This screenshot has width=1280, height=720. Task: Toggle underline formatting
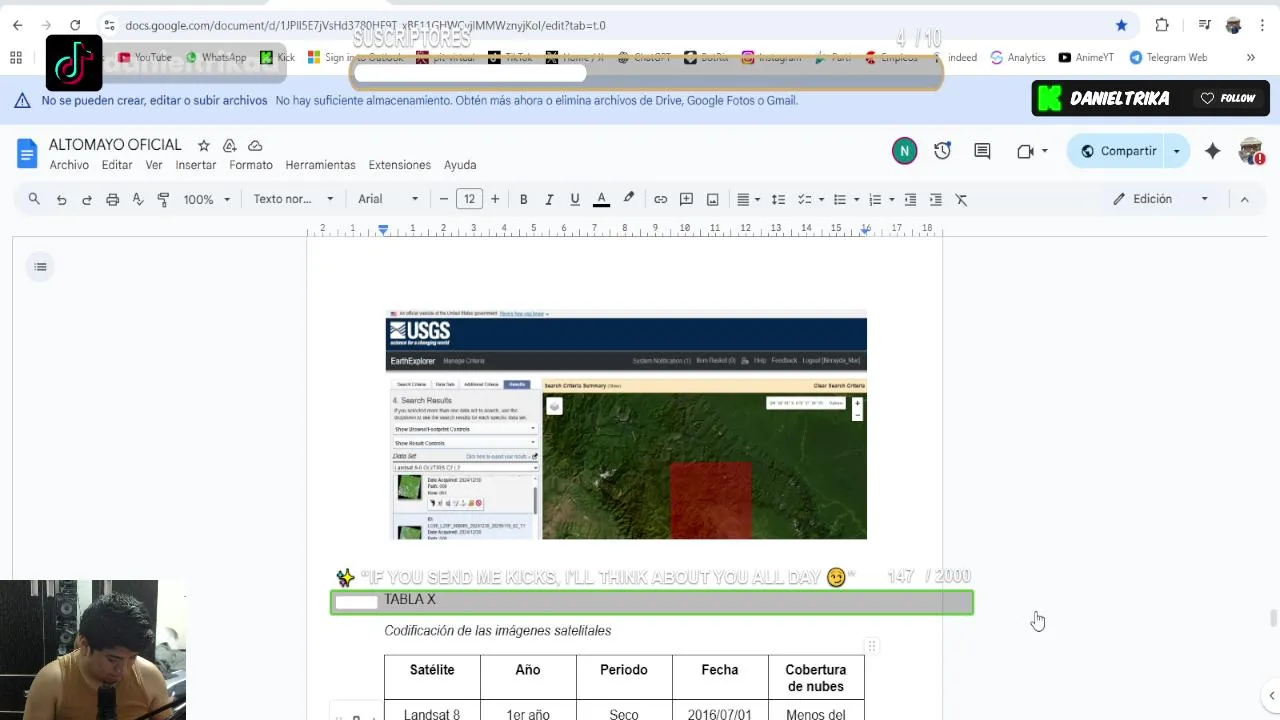575,199
